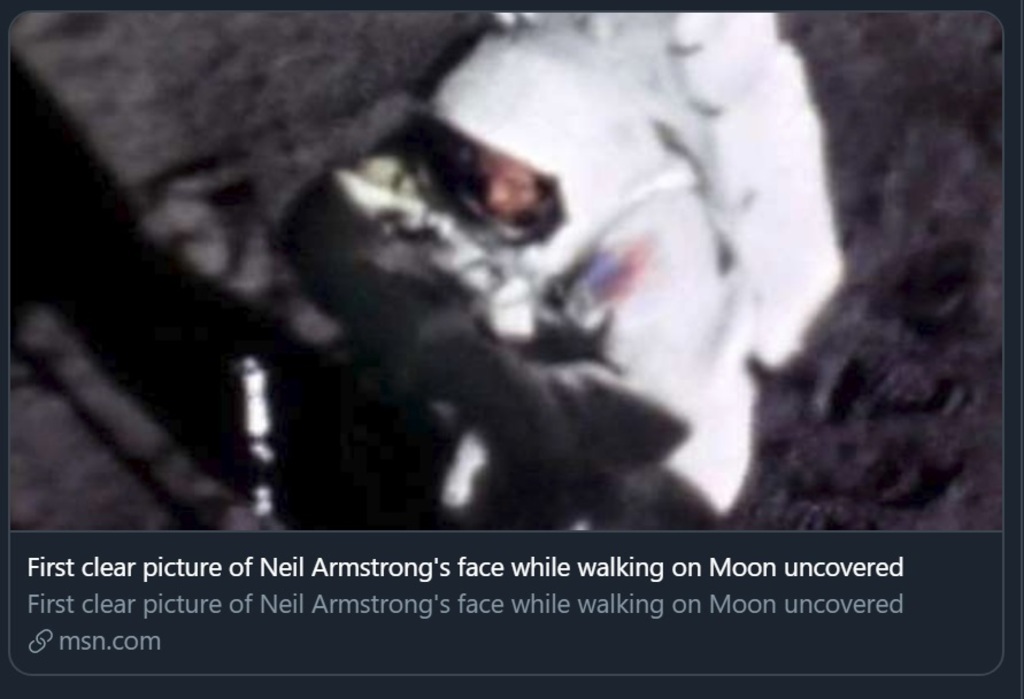This screenshot has height=699, width=1024.
Task: Click the card footer area beside msn.com
Action: 581,642
